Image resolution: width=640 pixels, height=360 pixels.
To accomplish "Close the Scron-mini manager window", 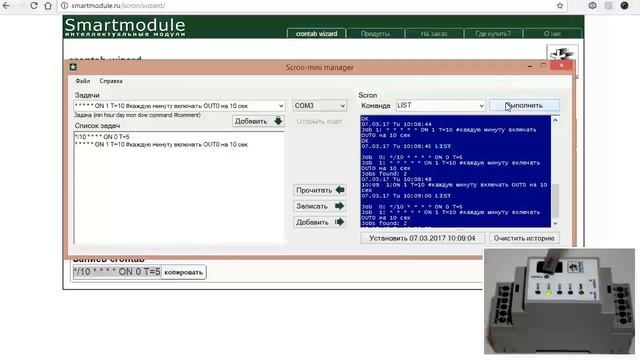I will pyautogui.click(x=562, y=66).
